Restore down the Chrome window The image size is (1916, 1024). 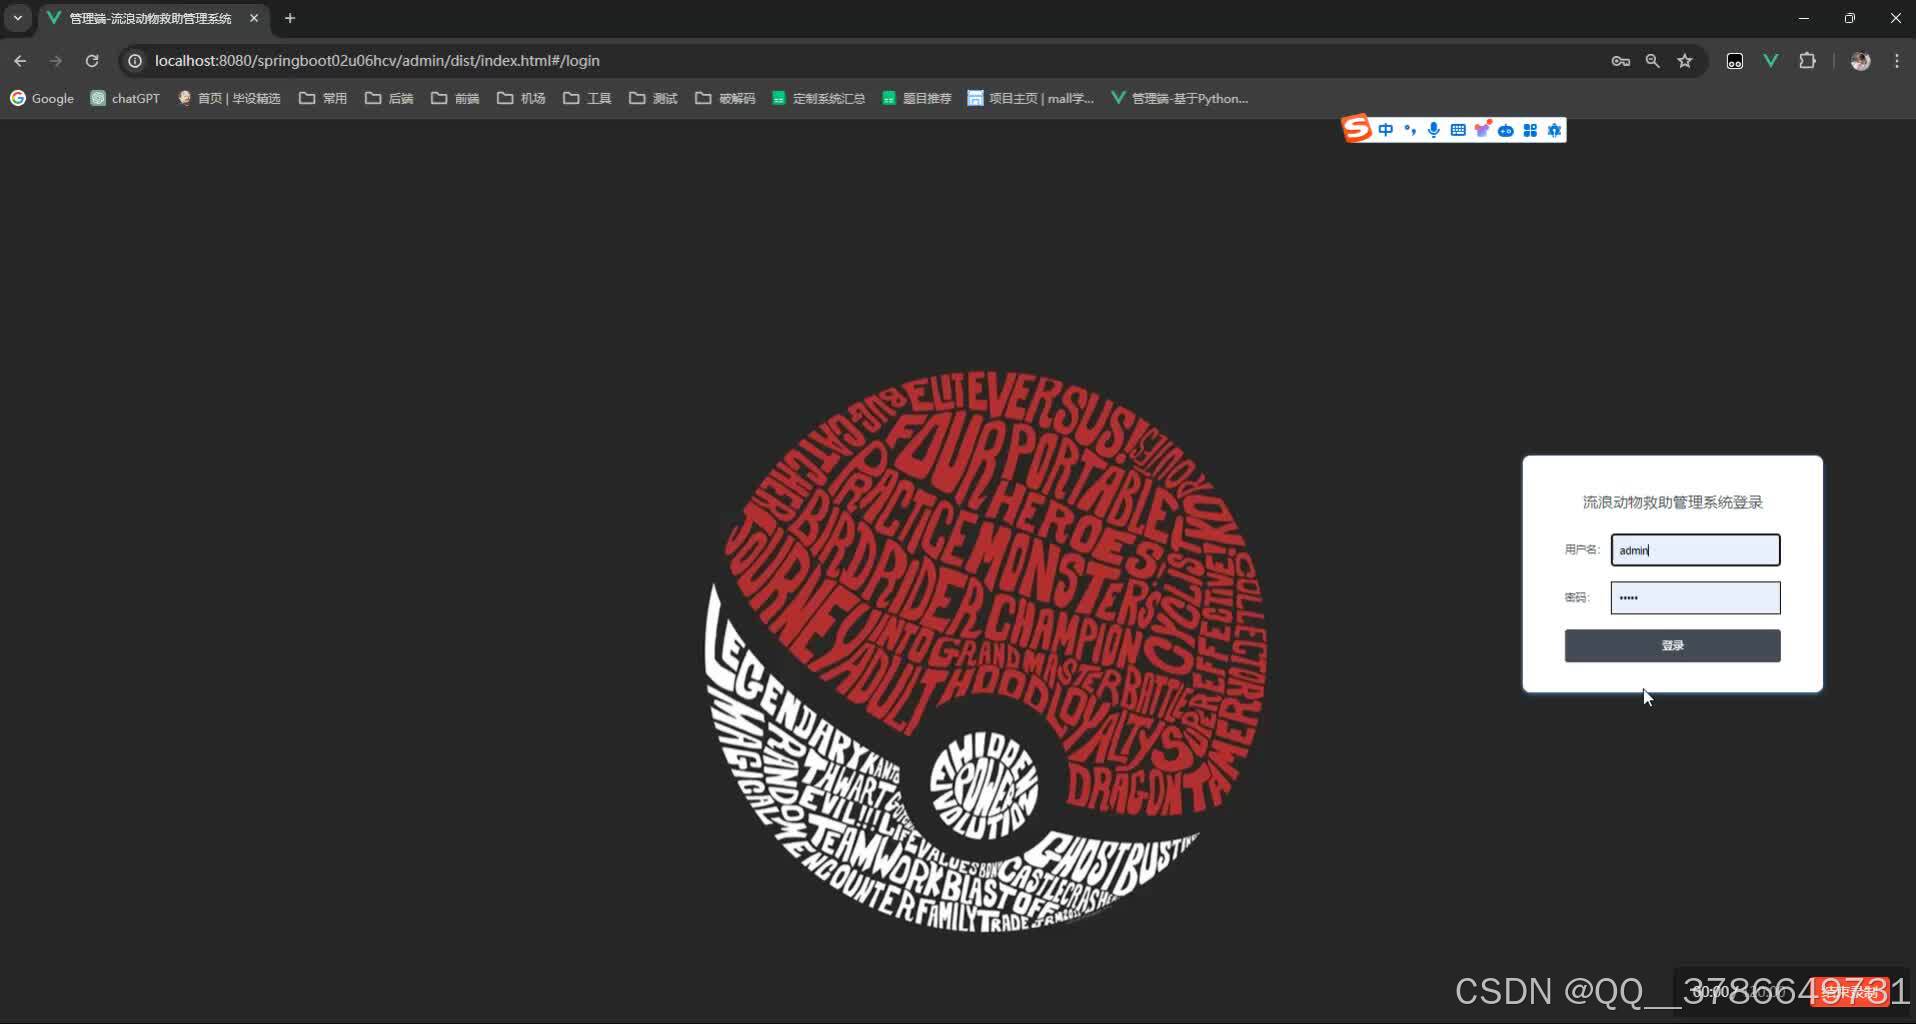[1849, 18]
